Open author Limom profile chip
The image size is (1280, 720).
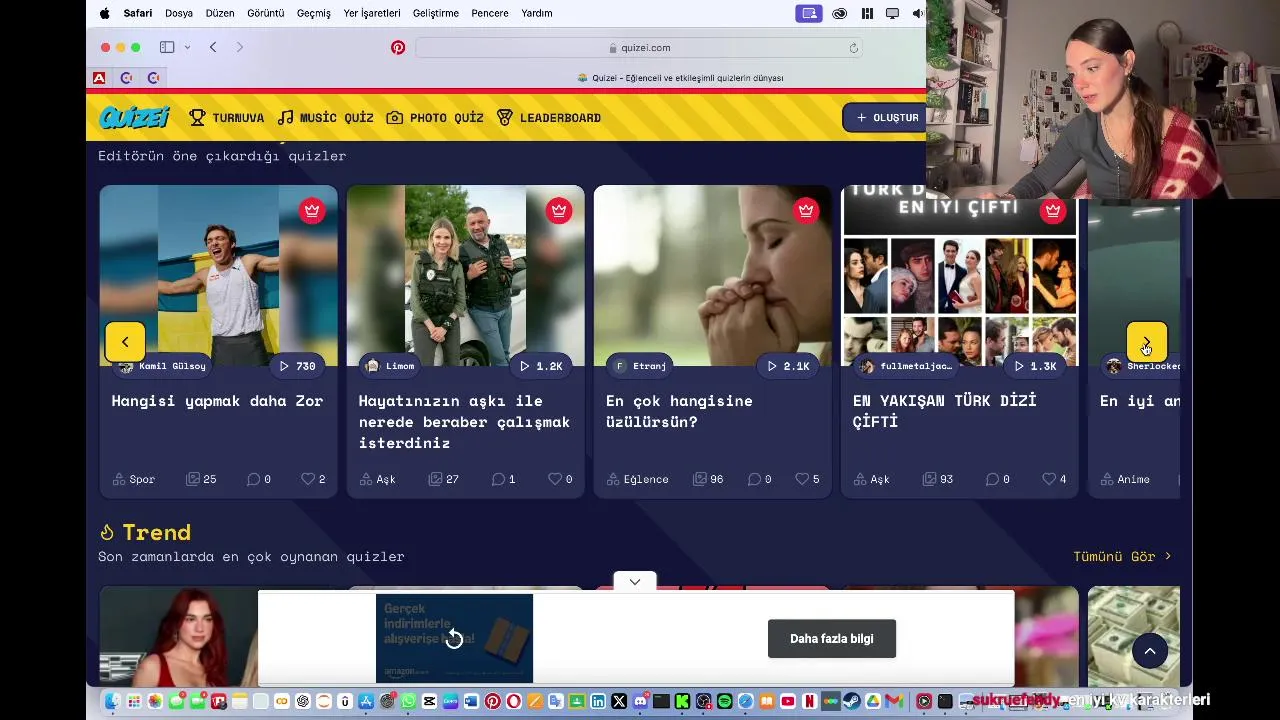tap(391, 366)
